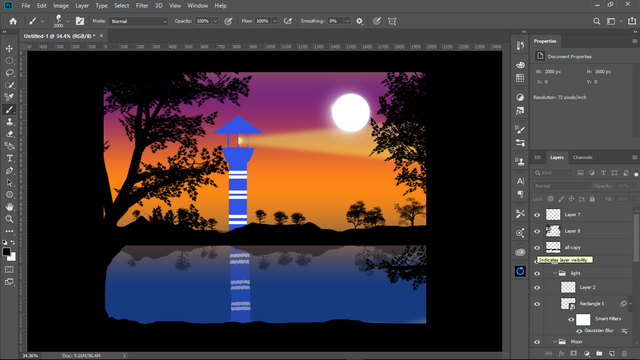Viewport: 640px width, 360px height.
Task: Select the Paint Bucket tool
Action: point(9,146)
